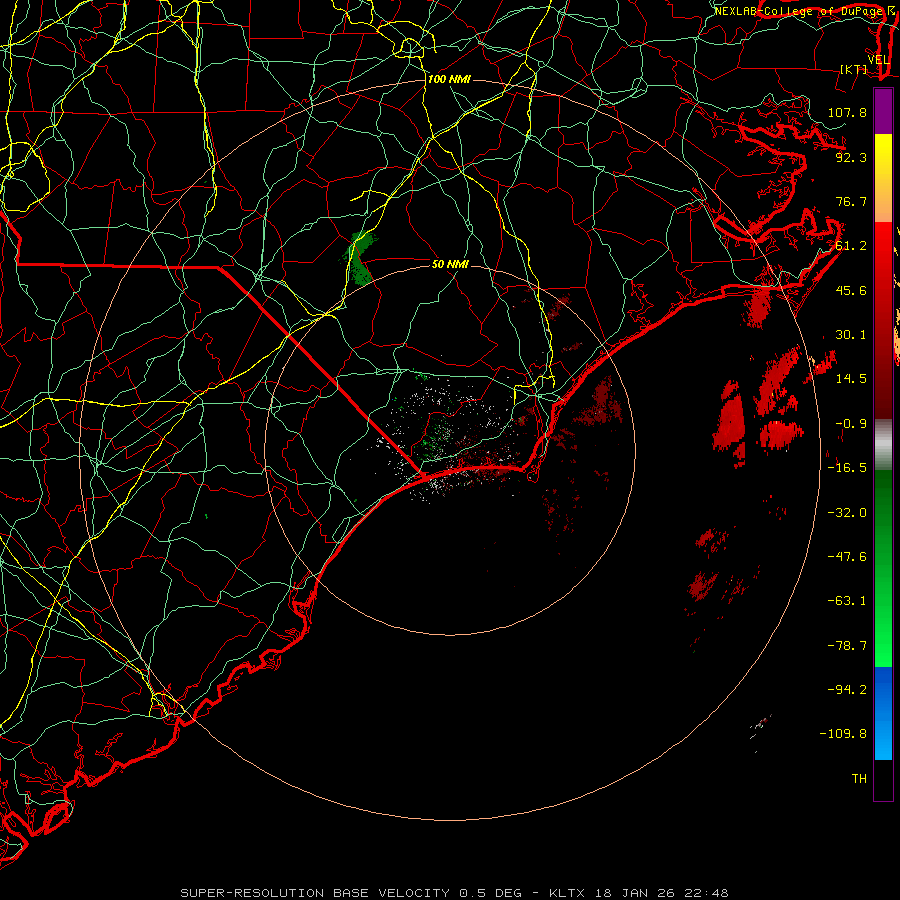
Task: Click the [KT] units label
Action: point(854,69)
